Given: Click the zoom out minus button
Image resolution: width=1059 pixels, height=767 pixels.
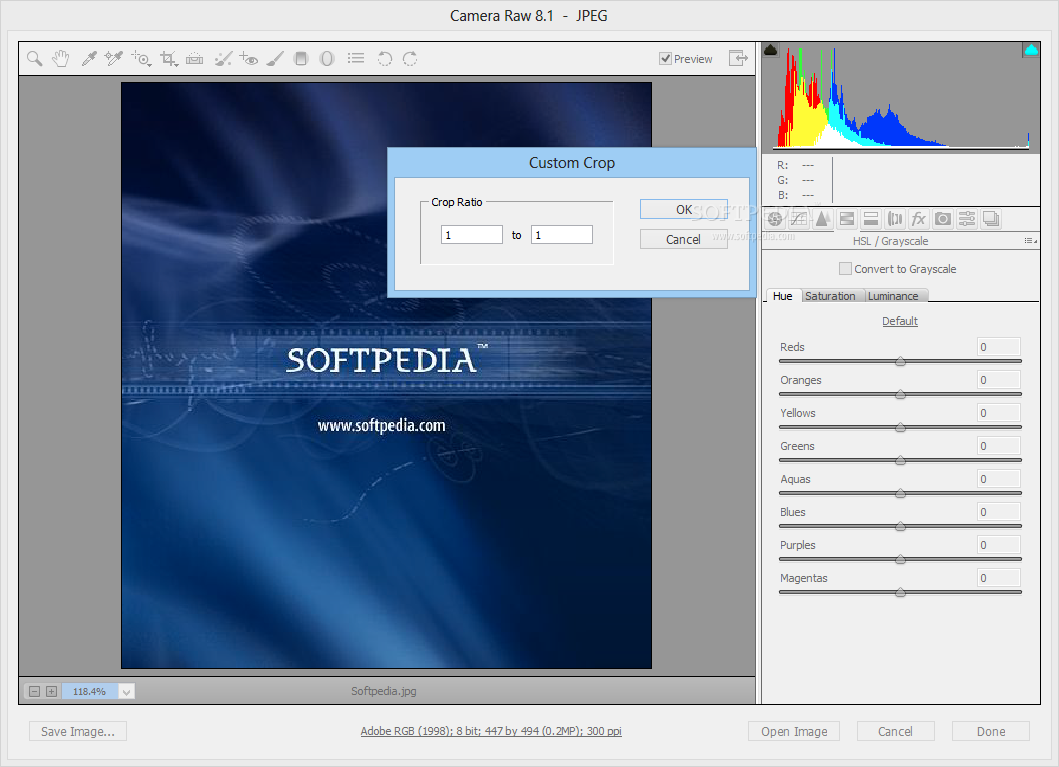Looking at the screenshot, I should click(34, 691).
